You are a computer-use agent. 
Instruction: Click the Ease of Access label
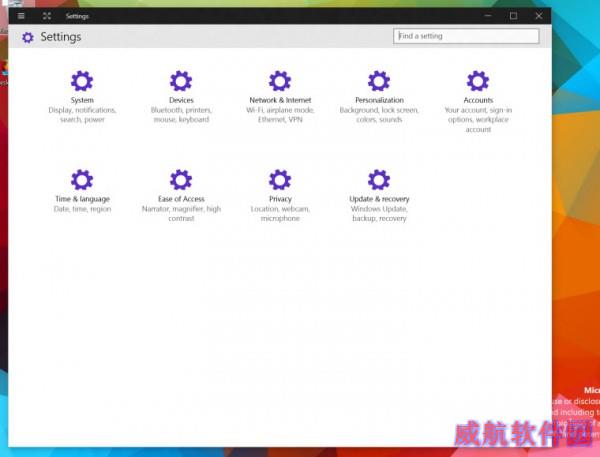[181, 199]
